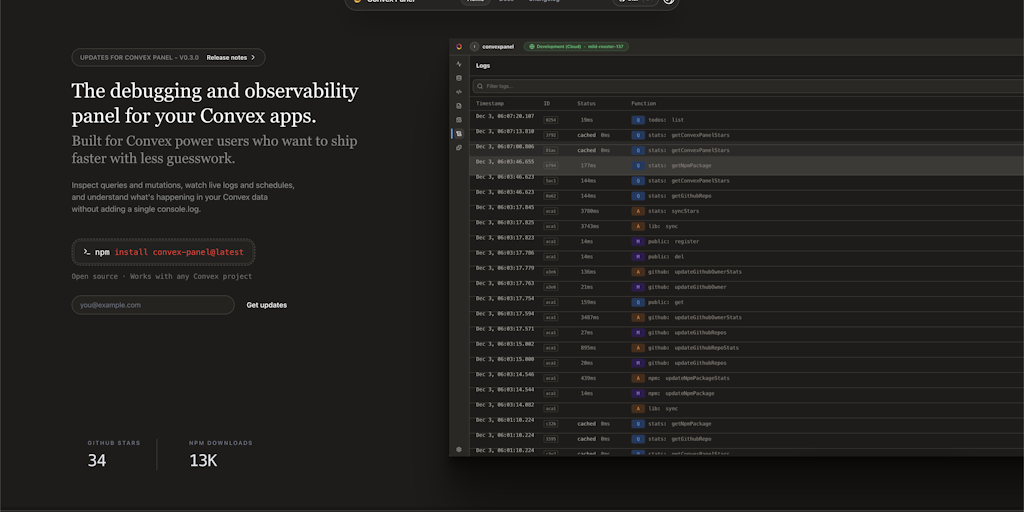Click the A badge on the 3743ms lib: sync row
The image size is (1024, 512).
[638, 226]
